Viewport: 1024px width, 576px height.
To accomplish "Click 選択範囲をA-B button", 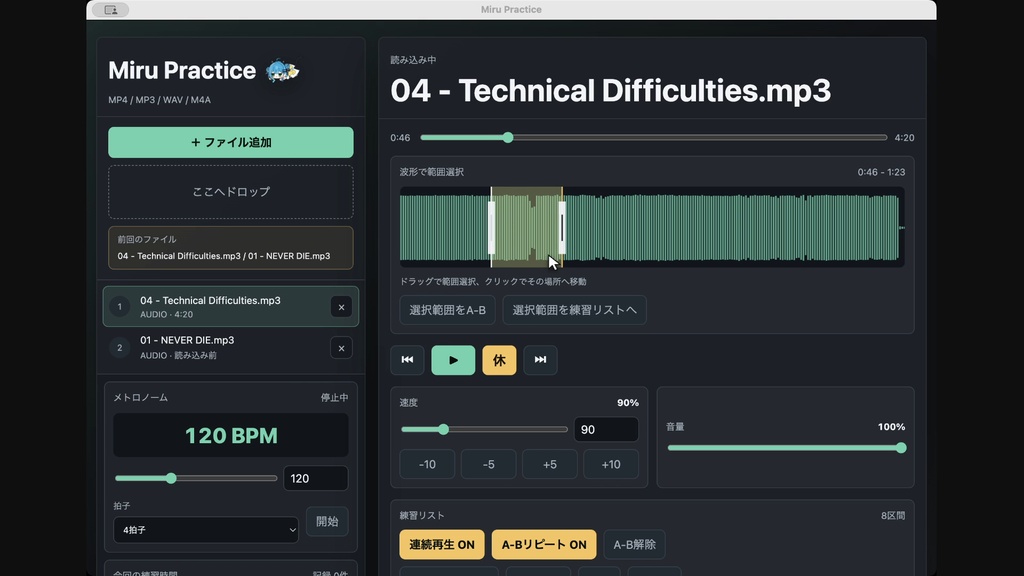I will pyautogui.click(x=447, y=310).
